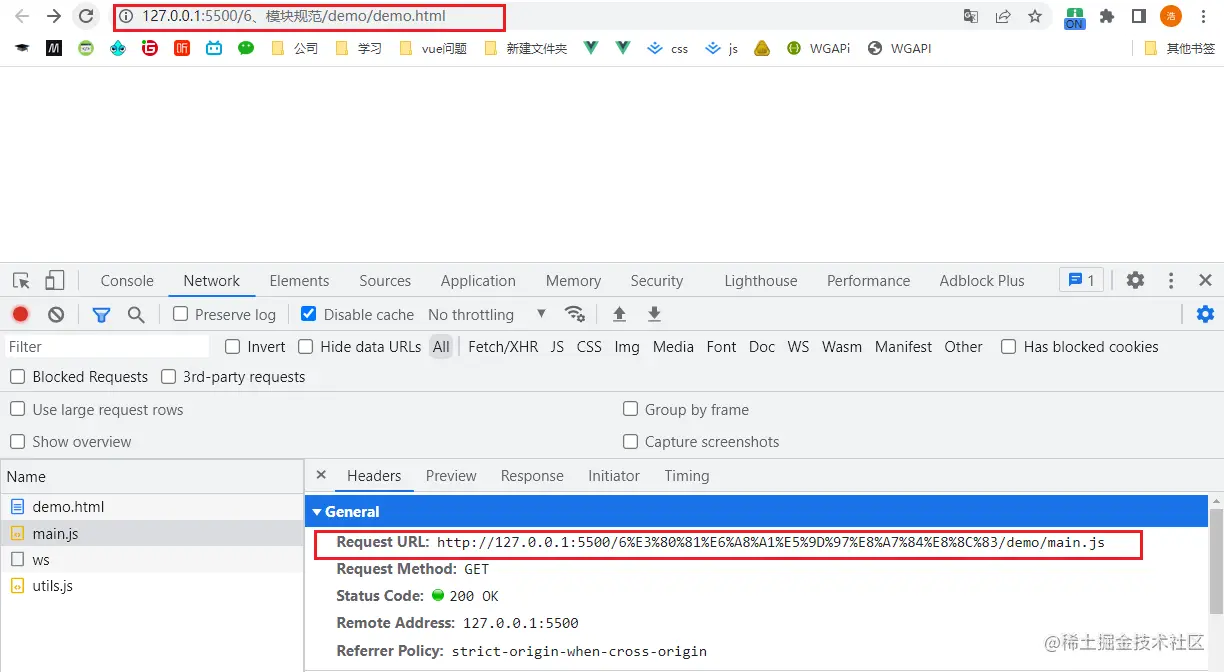Open the translate page icon in address bar

pos(971,16)
